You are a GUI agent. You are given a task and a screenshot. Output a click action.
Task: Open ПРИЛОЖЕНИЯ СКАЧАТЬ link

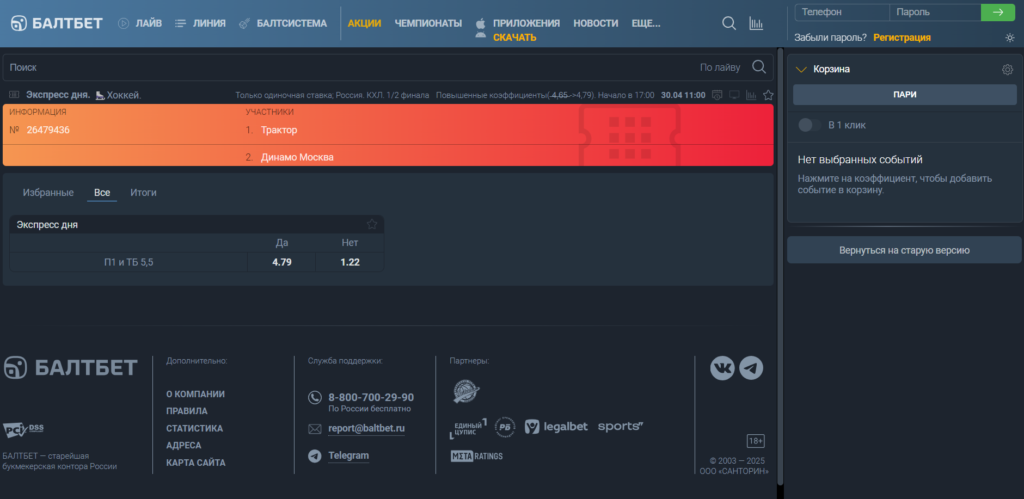pyautogui.click(x=518, y=30)
